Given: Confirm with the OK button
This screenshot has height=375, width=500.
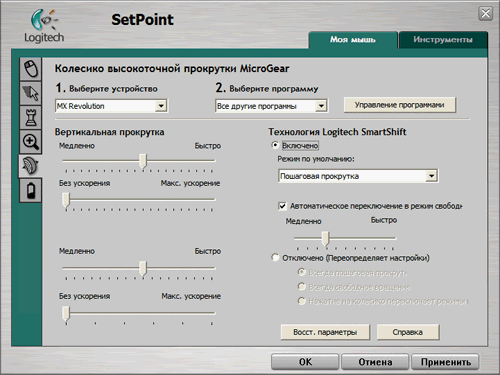Looking at the screenshot, I should [305, 362].
